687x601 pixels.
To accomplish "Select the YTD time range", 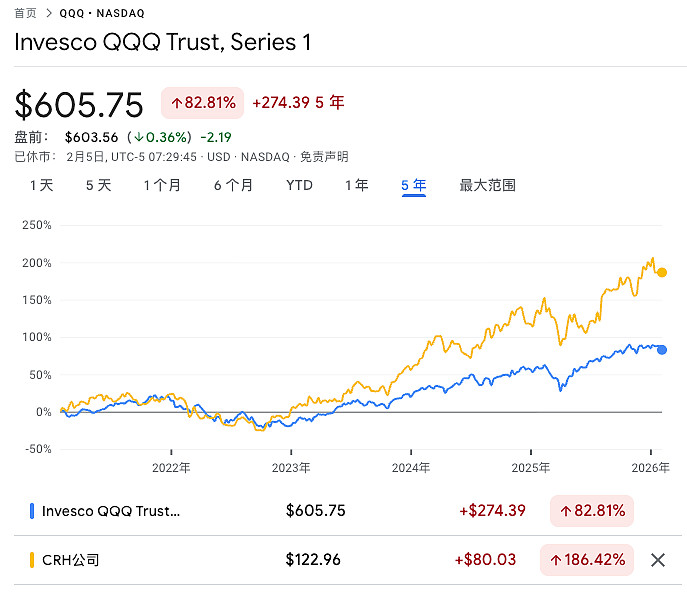I will (299, 185).
